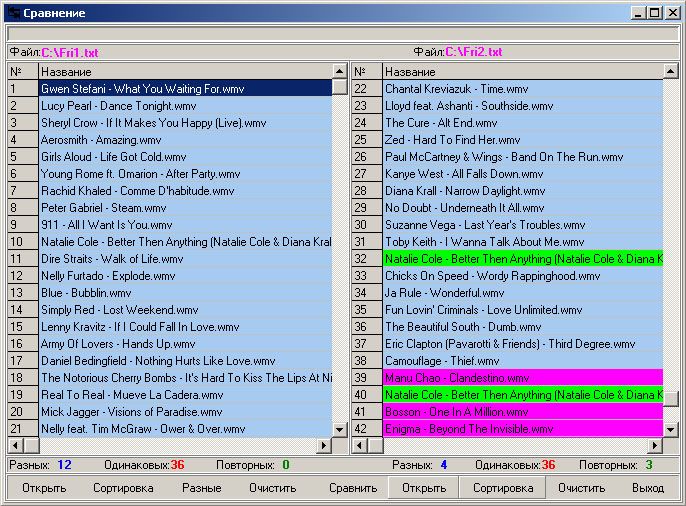
Task: Select row Army Of Lovers - Hands Up.wmv
Action: pyautogui.click(x=186, y=344)
